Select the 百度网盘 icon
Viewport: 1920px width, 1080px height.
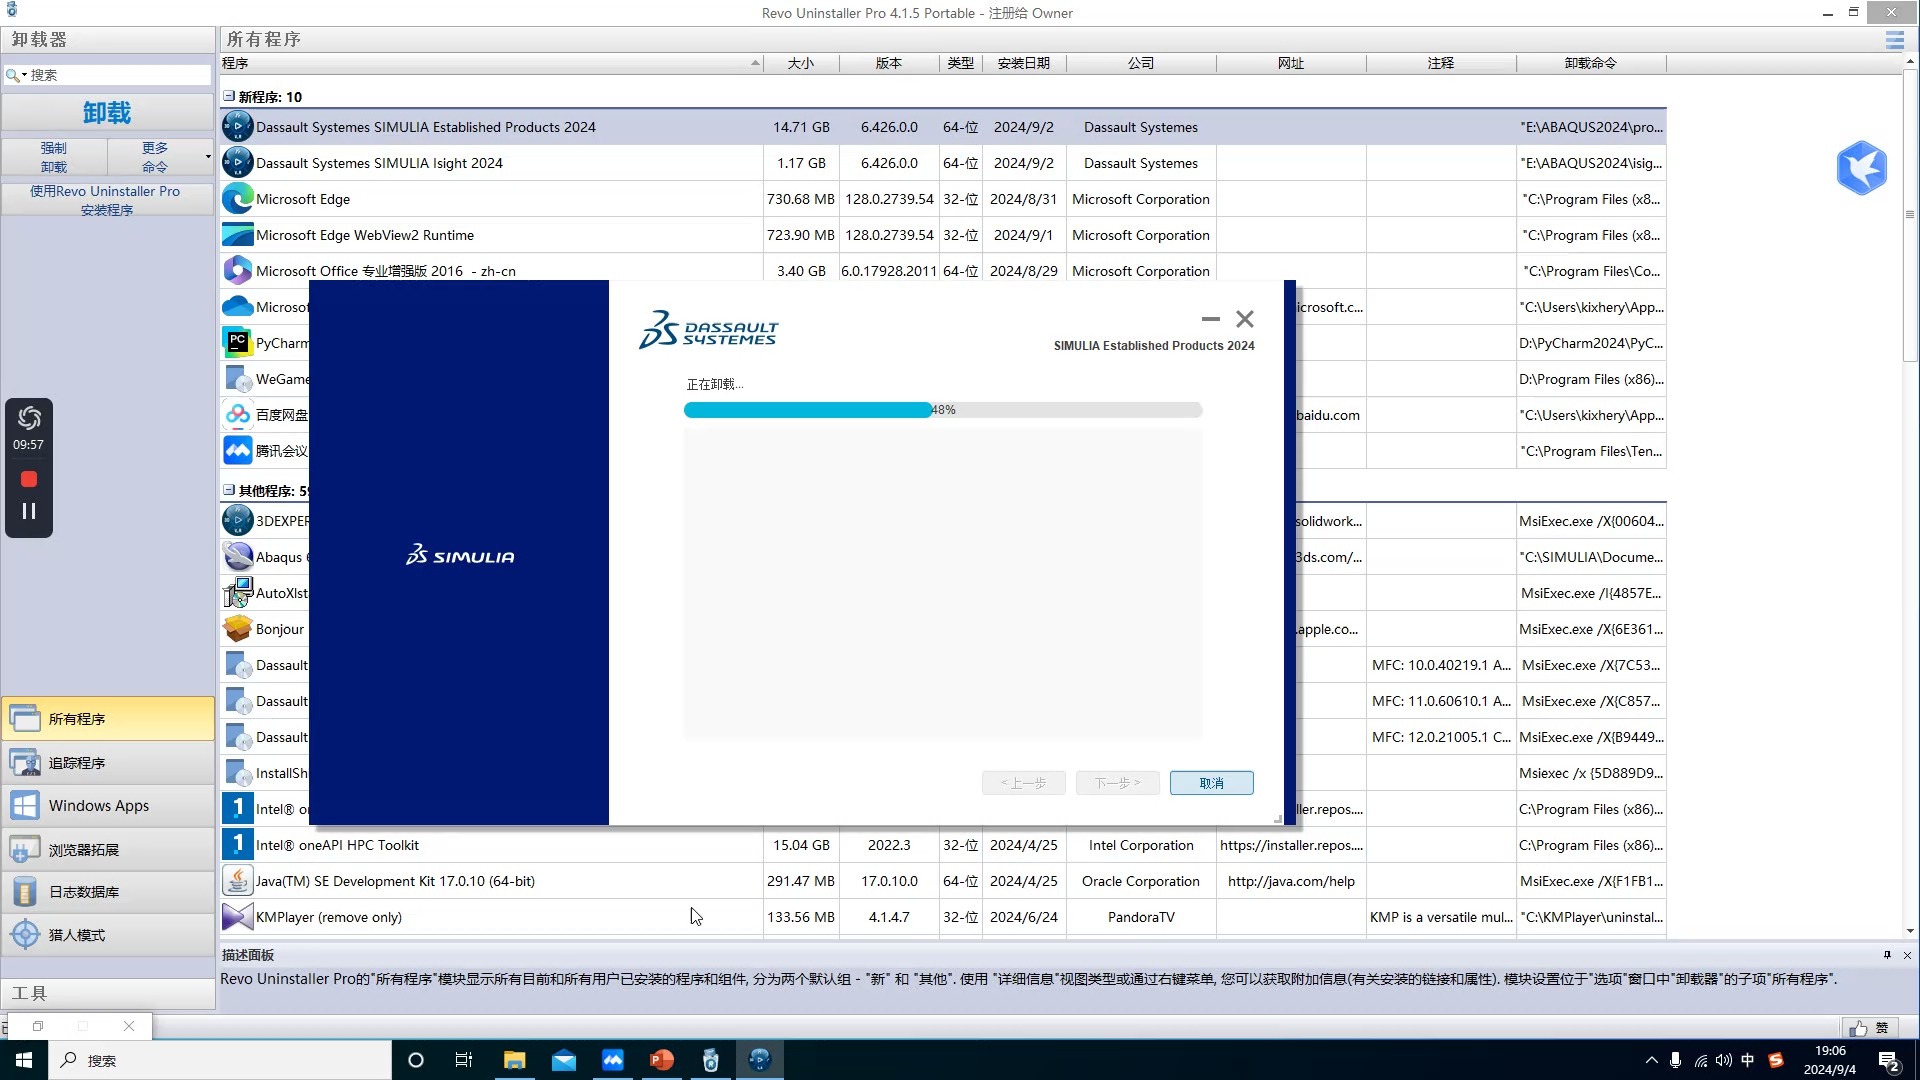pyautogui.click(x=237, y=415)
